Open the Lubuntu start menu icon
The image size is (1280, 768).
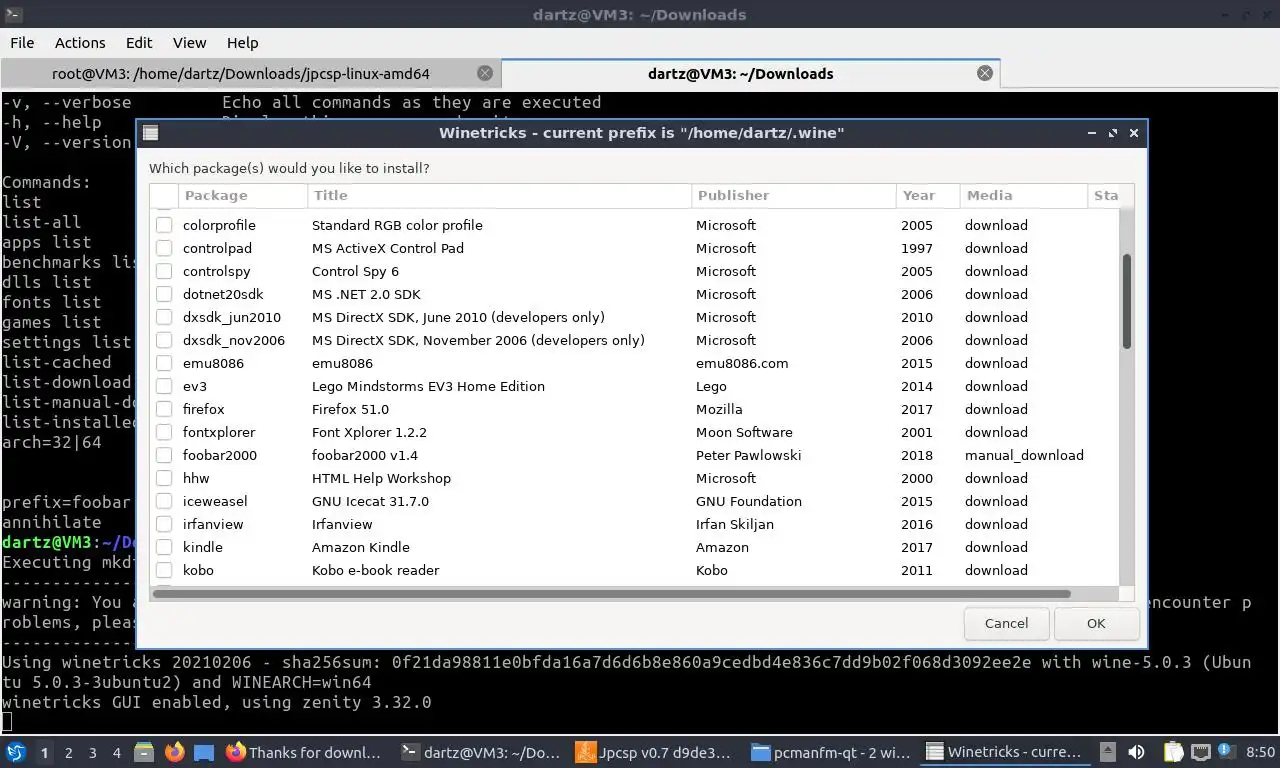pyautogui.click(x=16, y=752)
